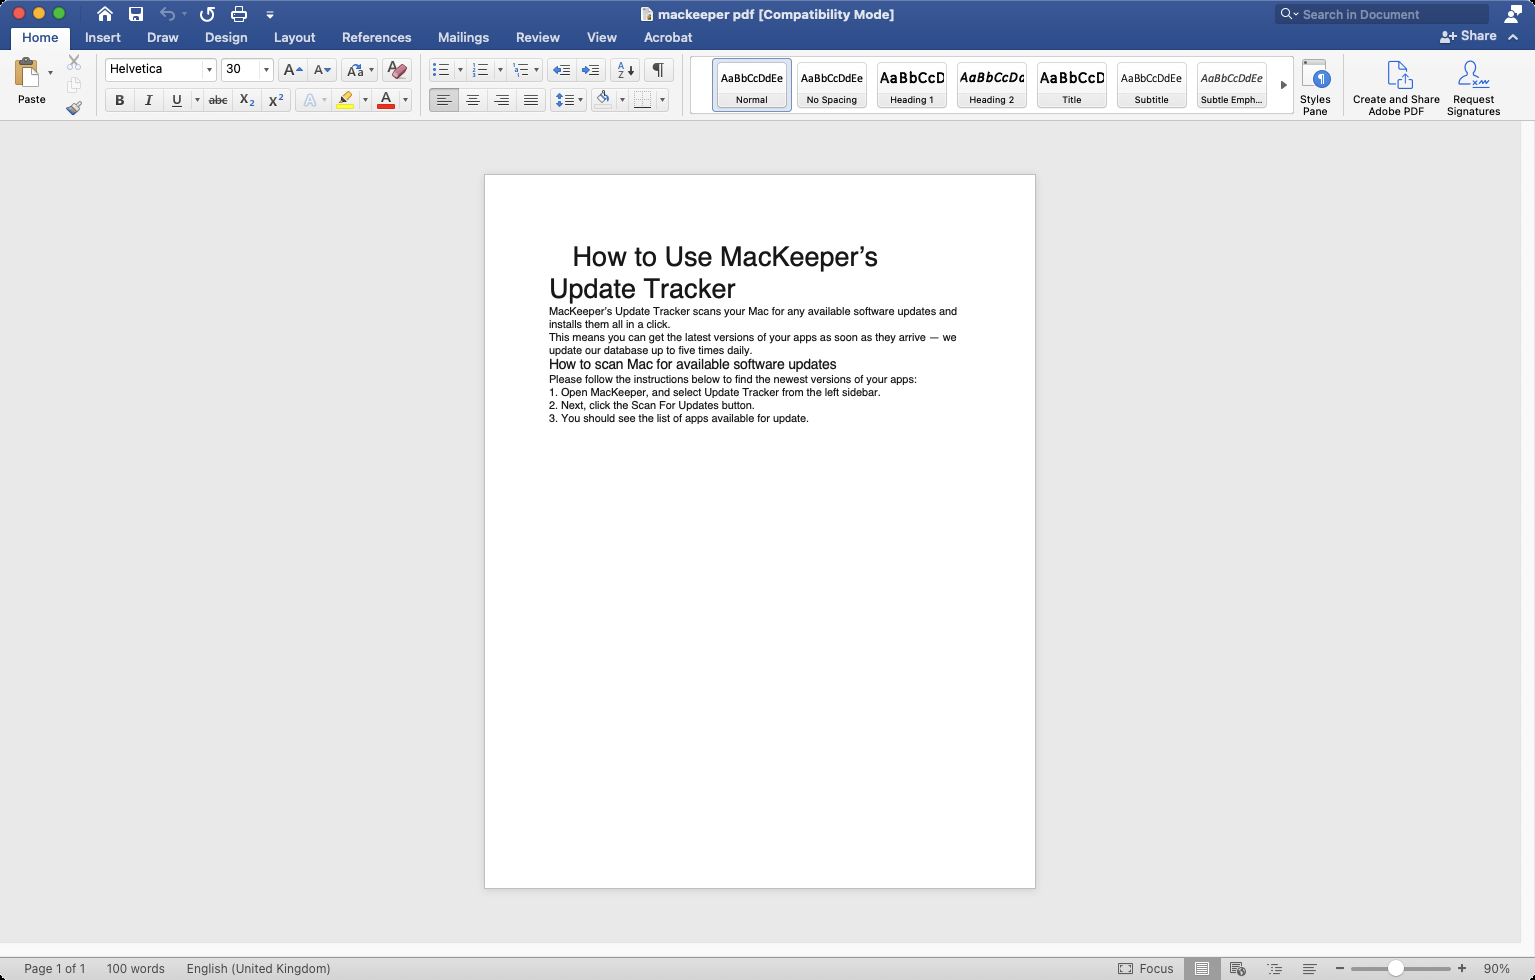Justify the text
This screenshot has height=980, width=1535.
pos(531,100)
